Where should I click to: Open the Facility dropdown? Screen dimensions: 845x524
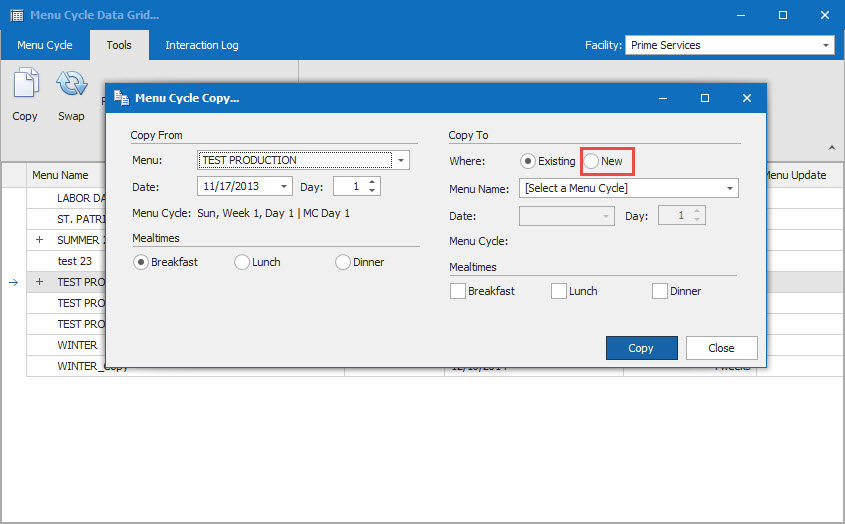826,45
